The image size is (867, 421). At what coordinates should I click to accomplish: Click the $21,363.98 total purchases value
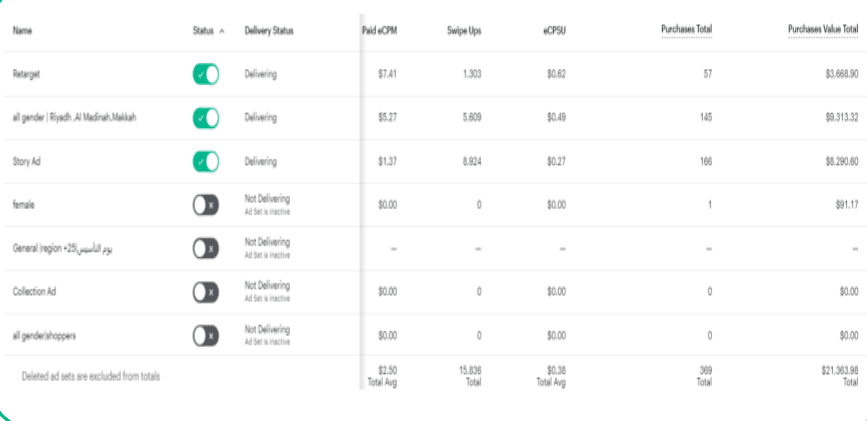[x=840, y=371]
